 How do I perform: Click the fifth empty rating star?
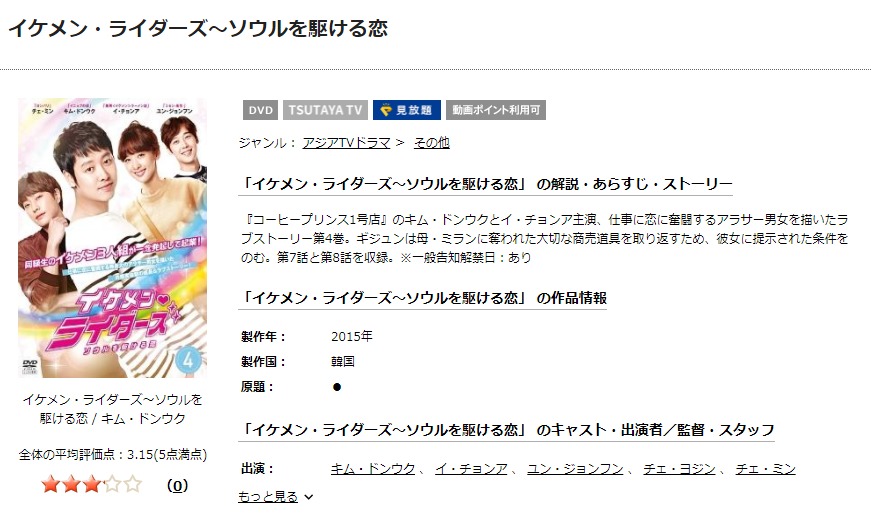coord(133,485)
